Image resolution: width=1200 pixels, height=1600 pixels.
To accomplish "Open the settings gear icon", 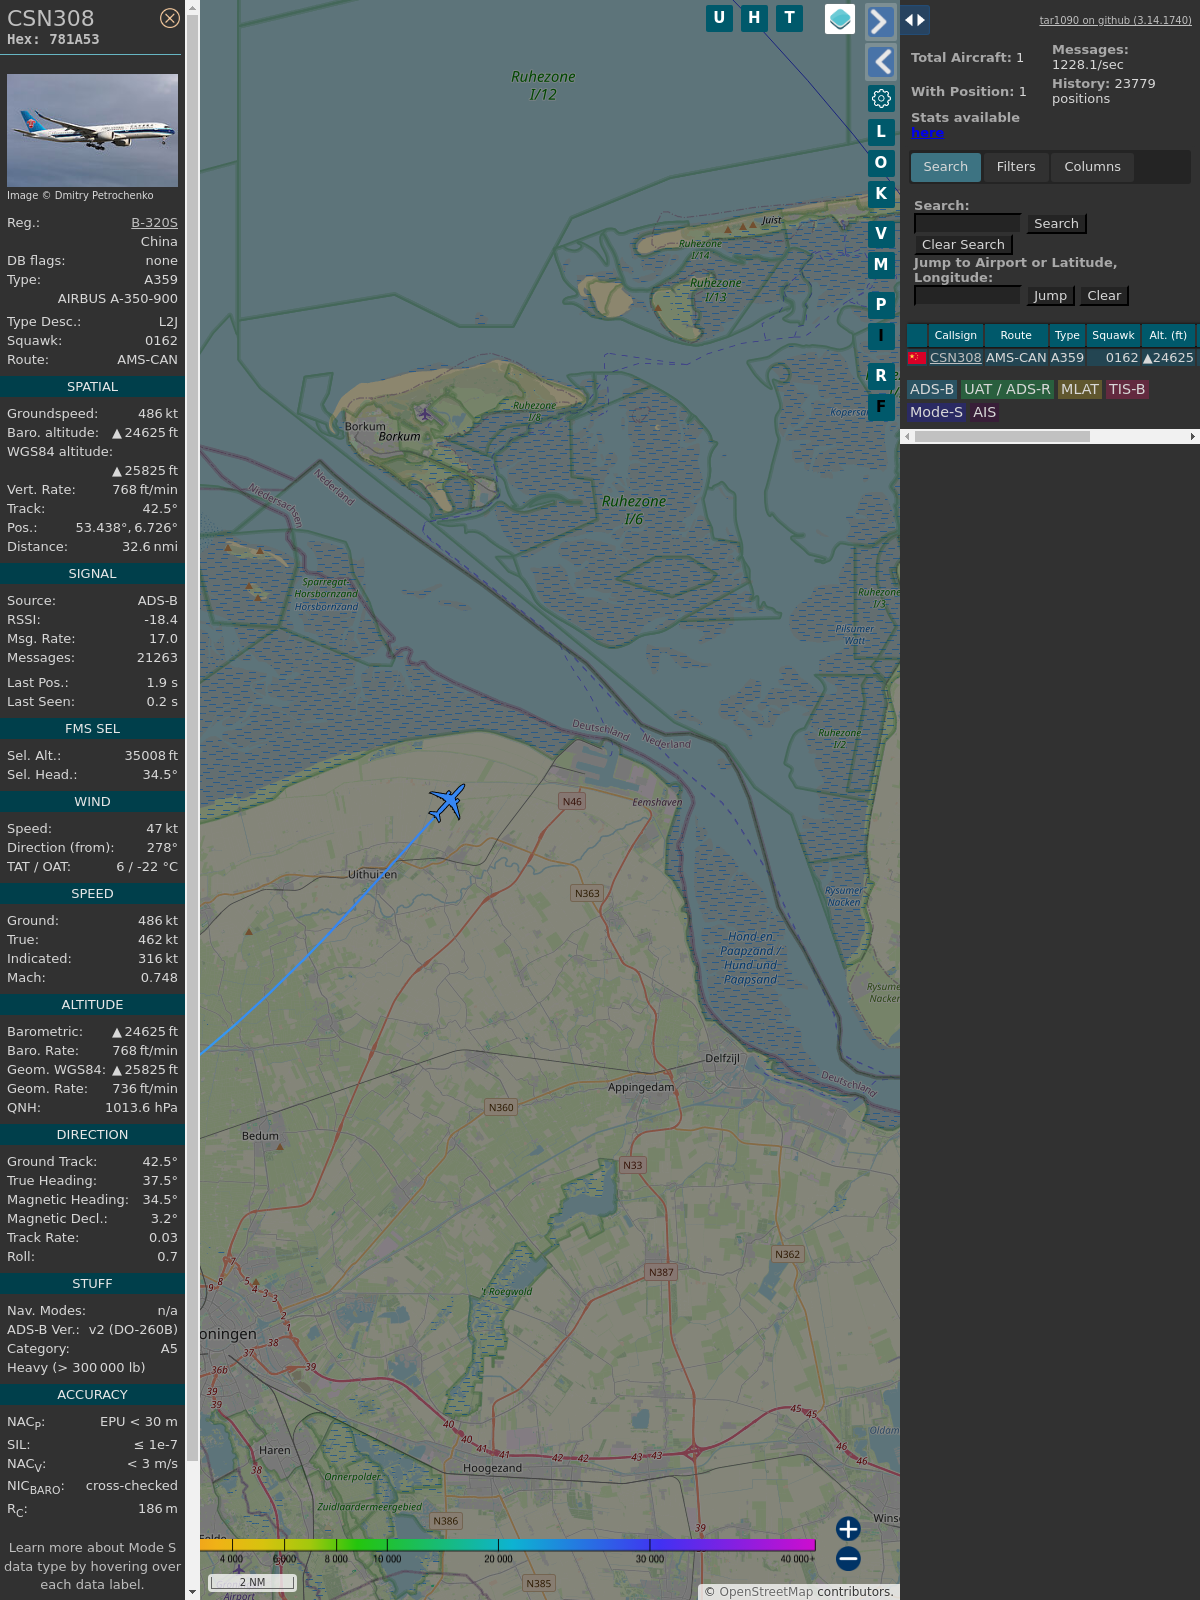I will (881, 98).
